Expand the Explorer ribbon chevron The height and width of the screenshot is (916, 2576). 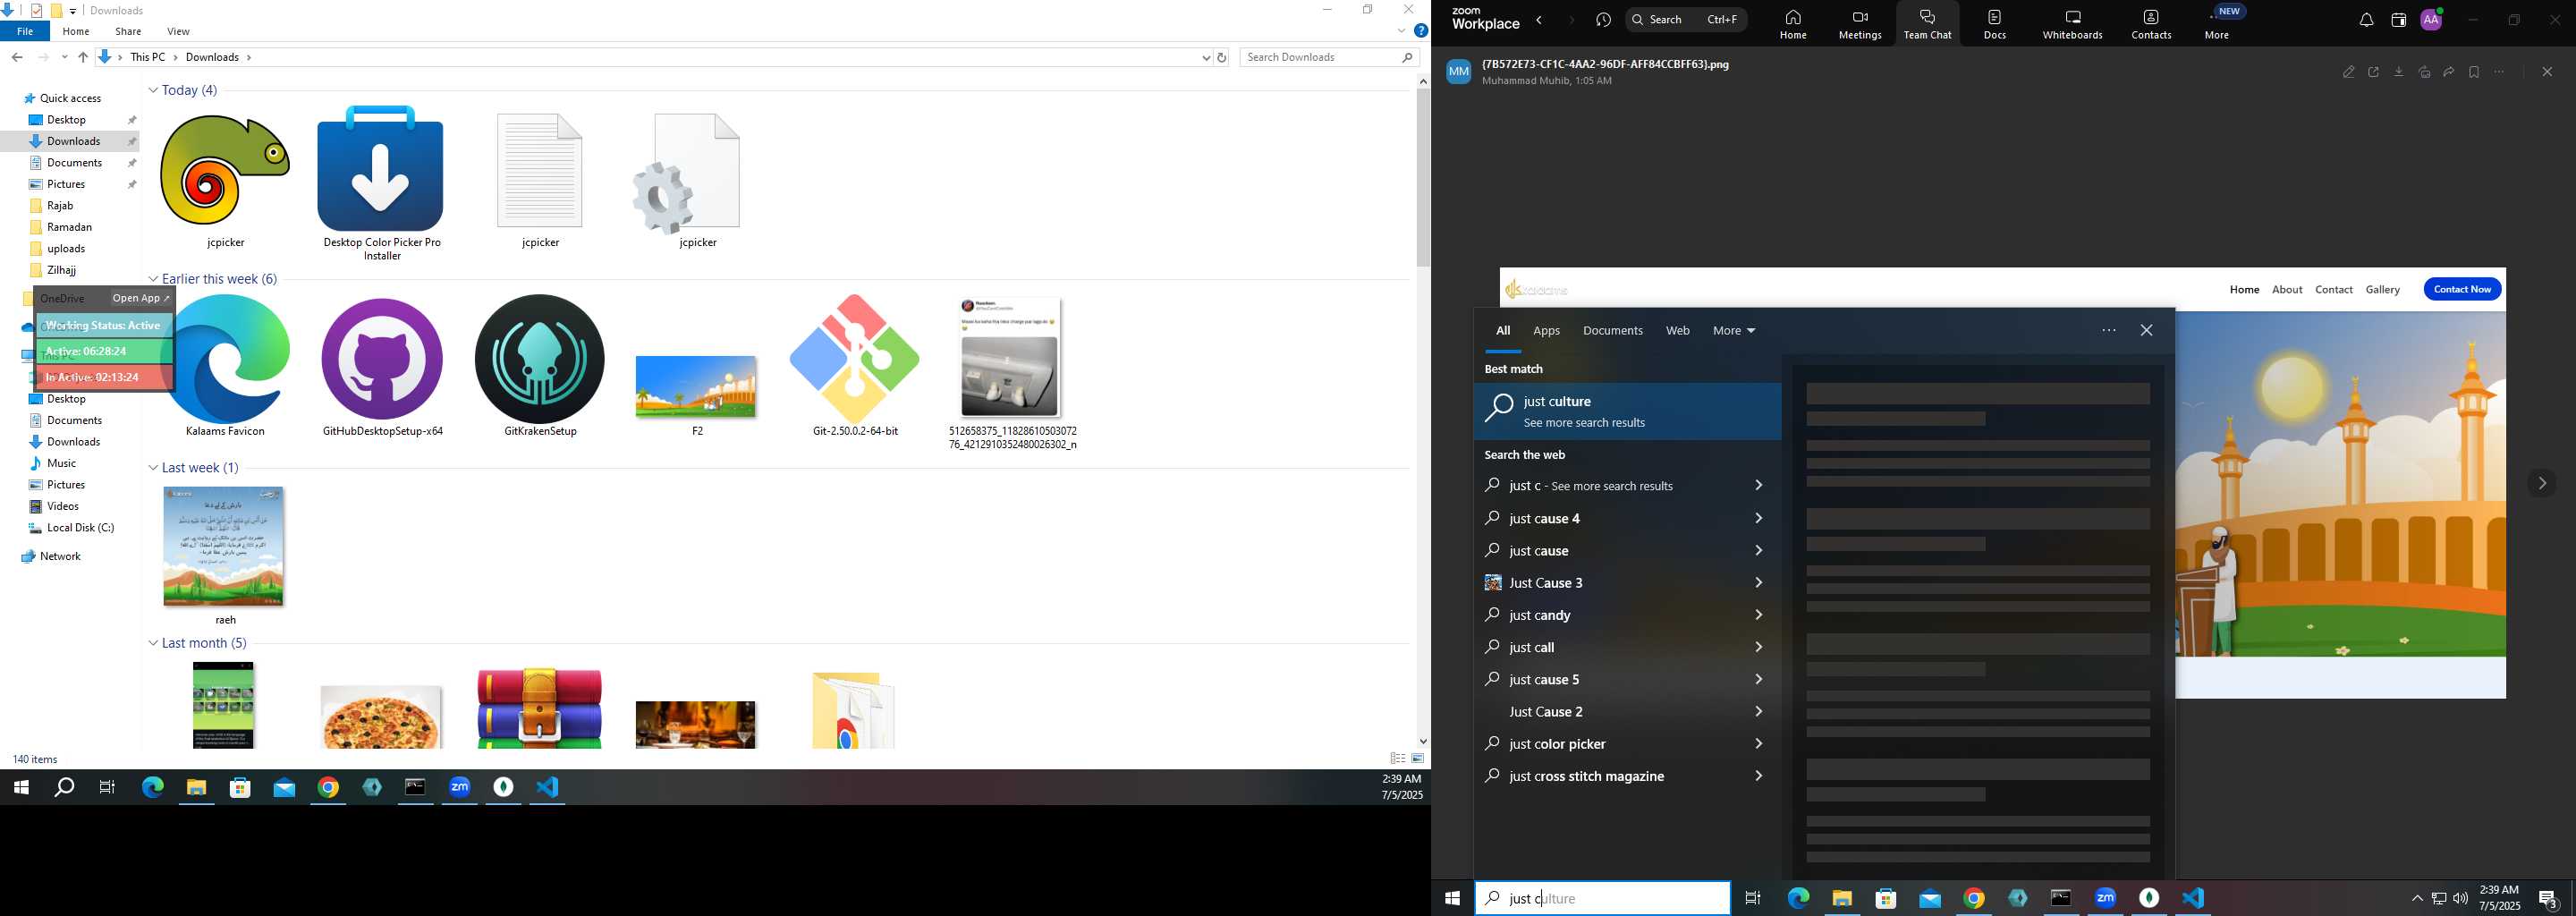coord(1401,32)
